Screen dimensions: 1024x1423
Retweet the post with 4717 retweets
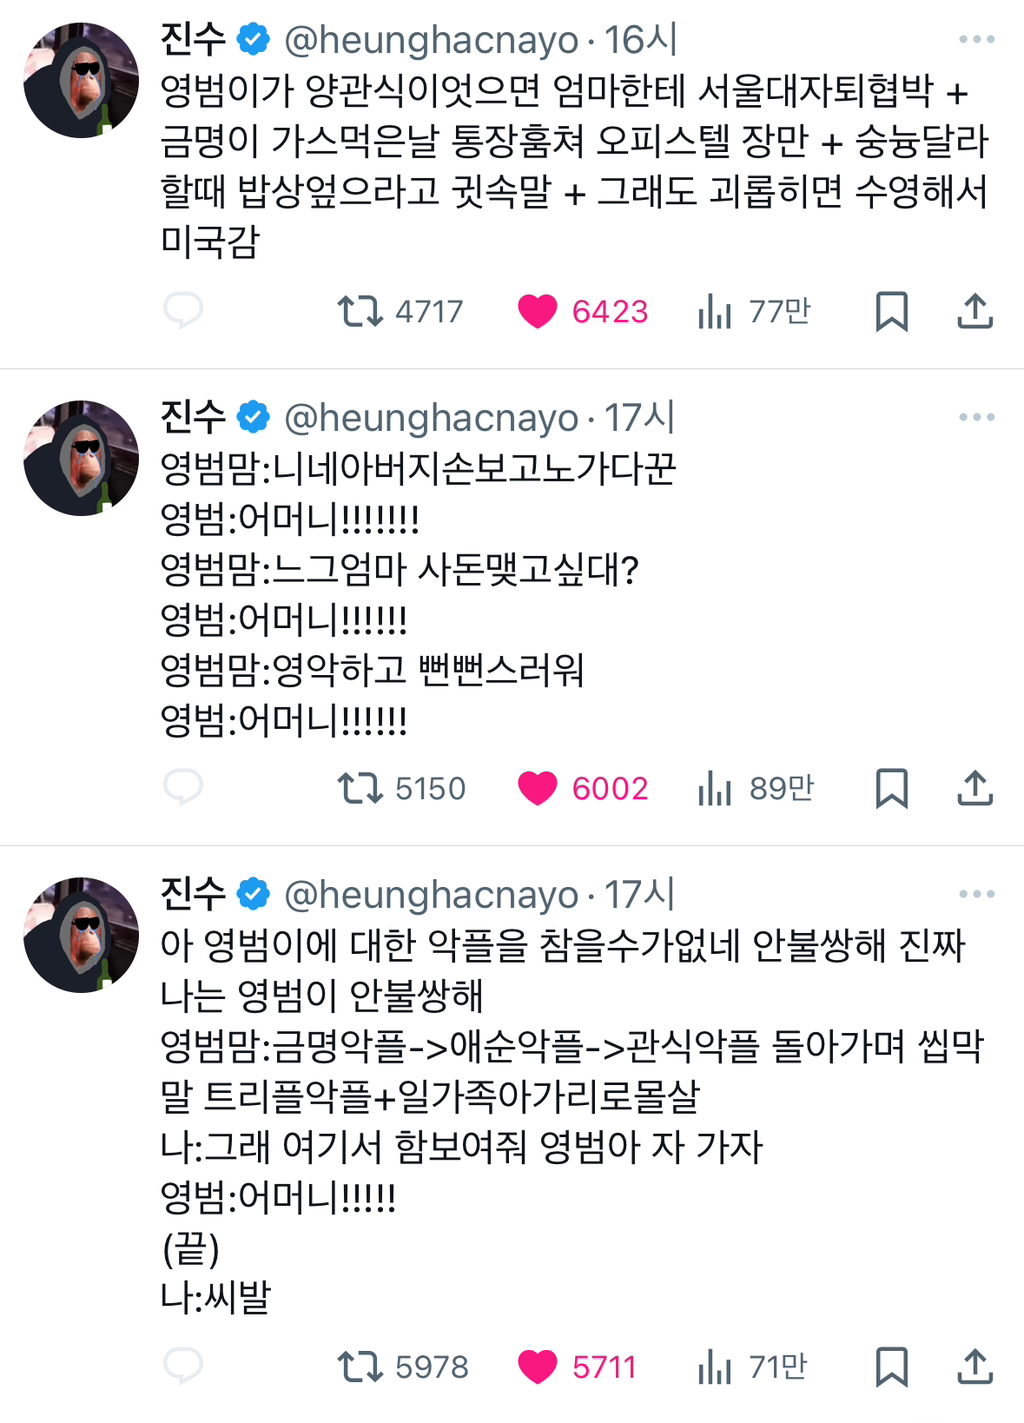(x=360, y=311)
